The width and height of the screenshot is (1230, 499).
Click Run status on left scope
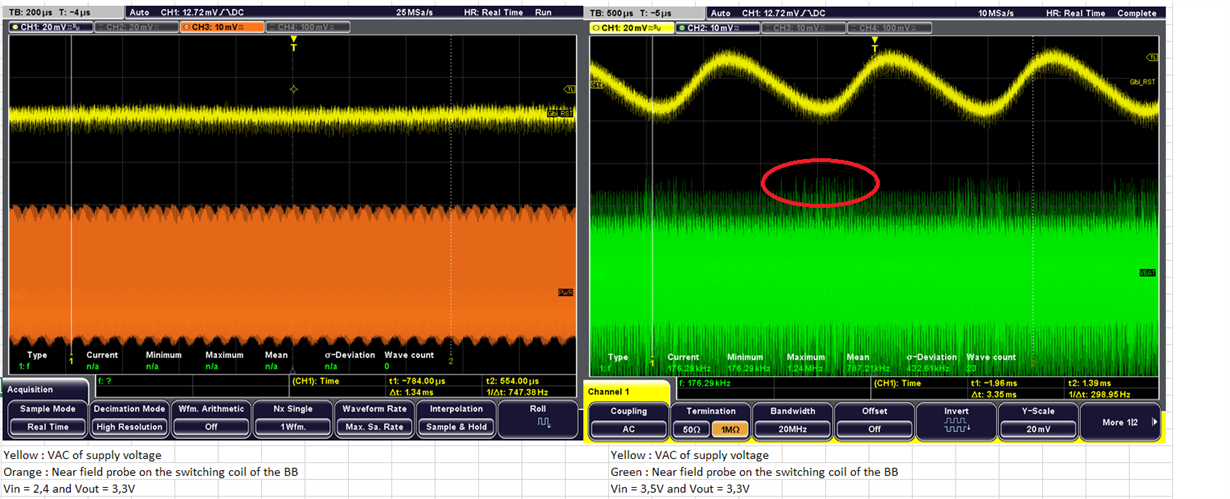coord(544,13)
